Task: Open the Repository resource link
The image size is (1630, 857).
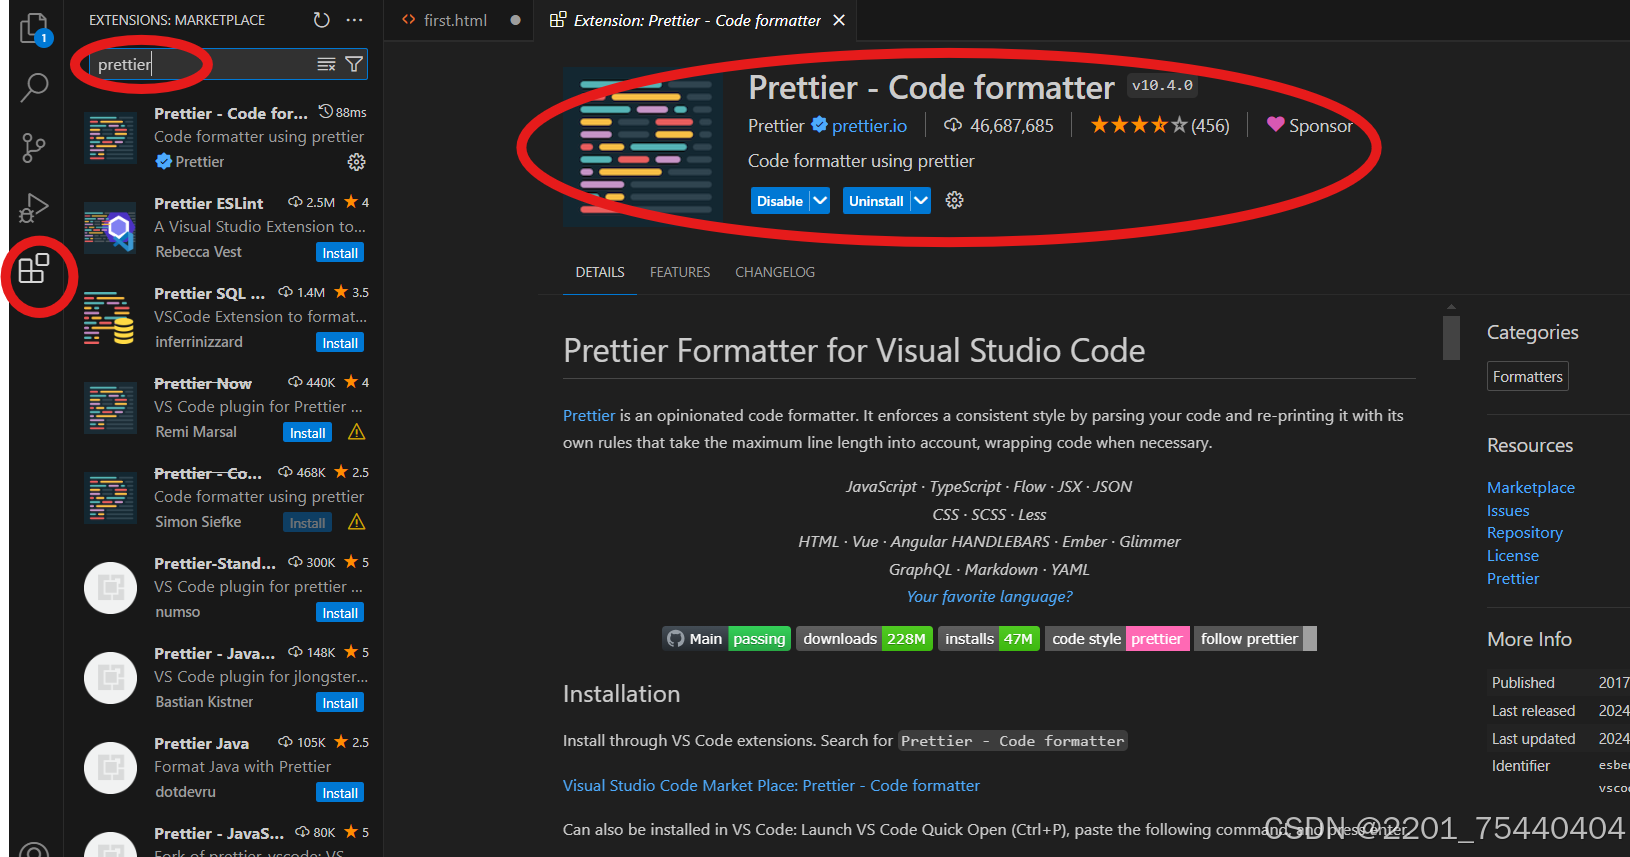Action: tap(1525, 533)
